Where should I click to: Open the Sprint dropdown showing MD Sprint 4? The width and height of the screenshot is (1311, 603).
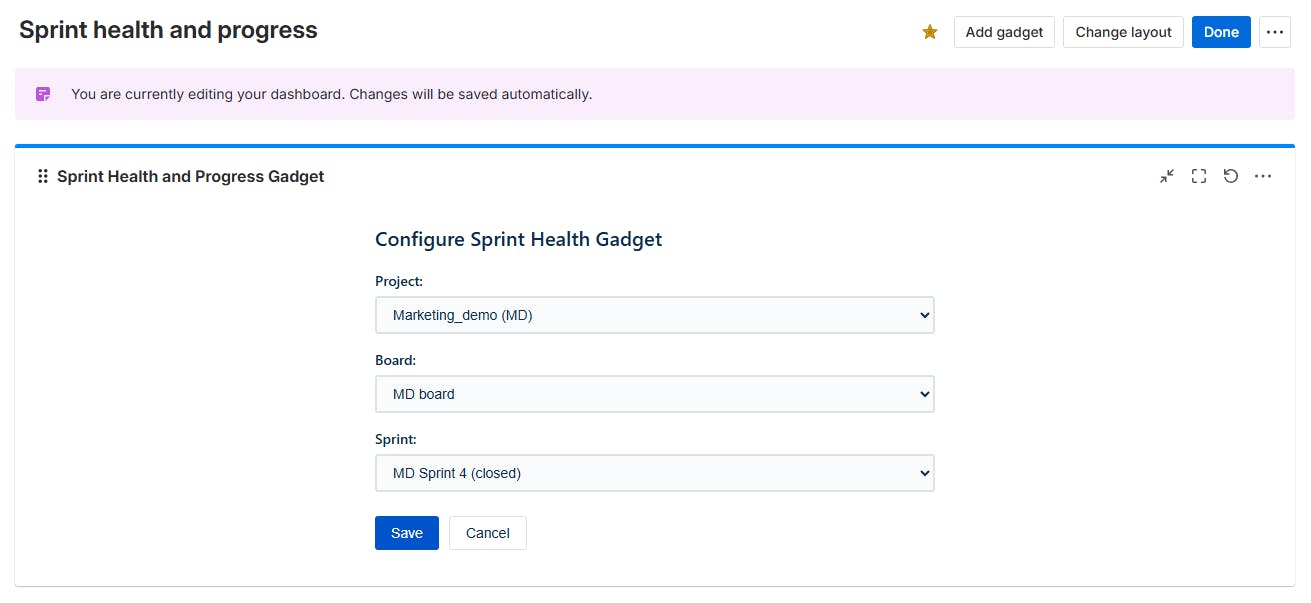click(x=654, y=473)
